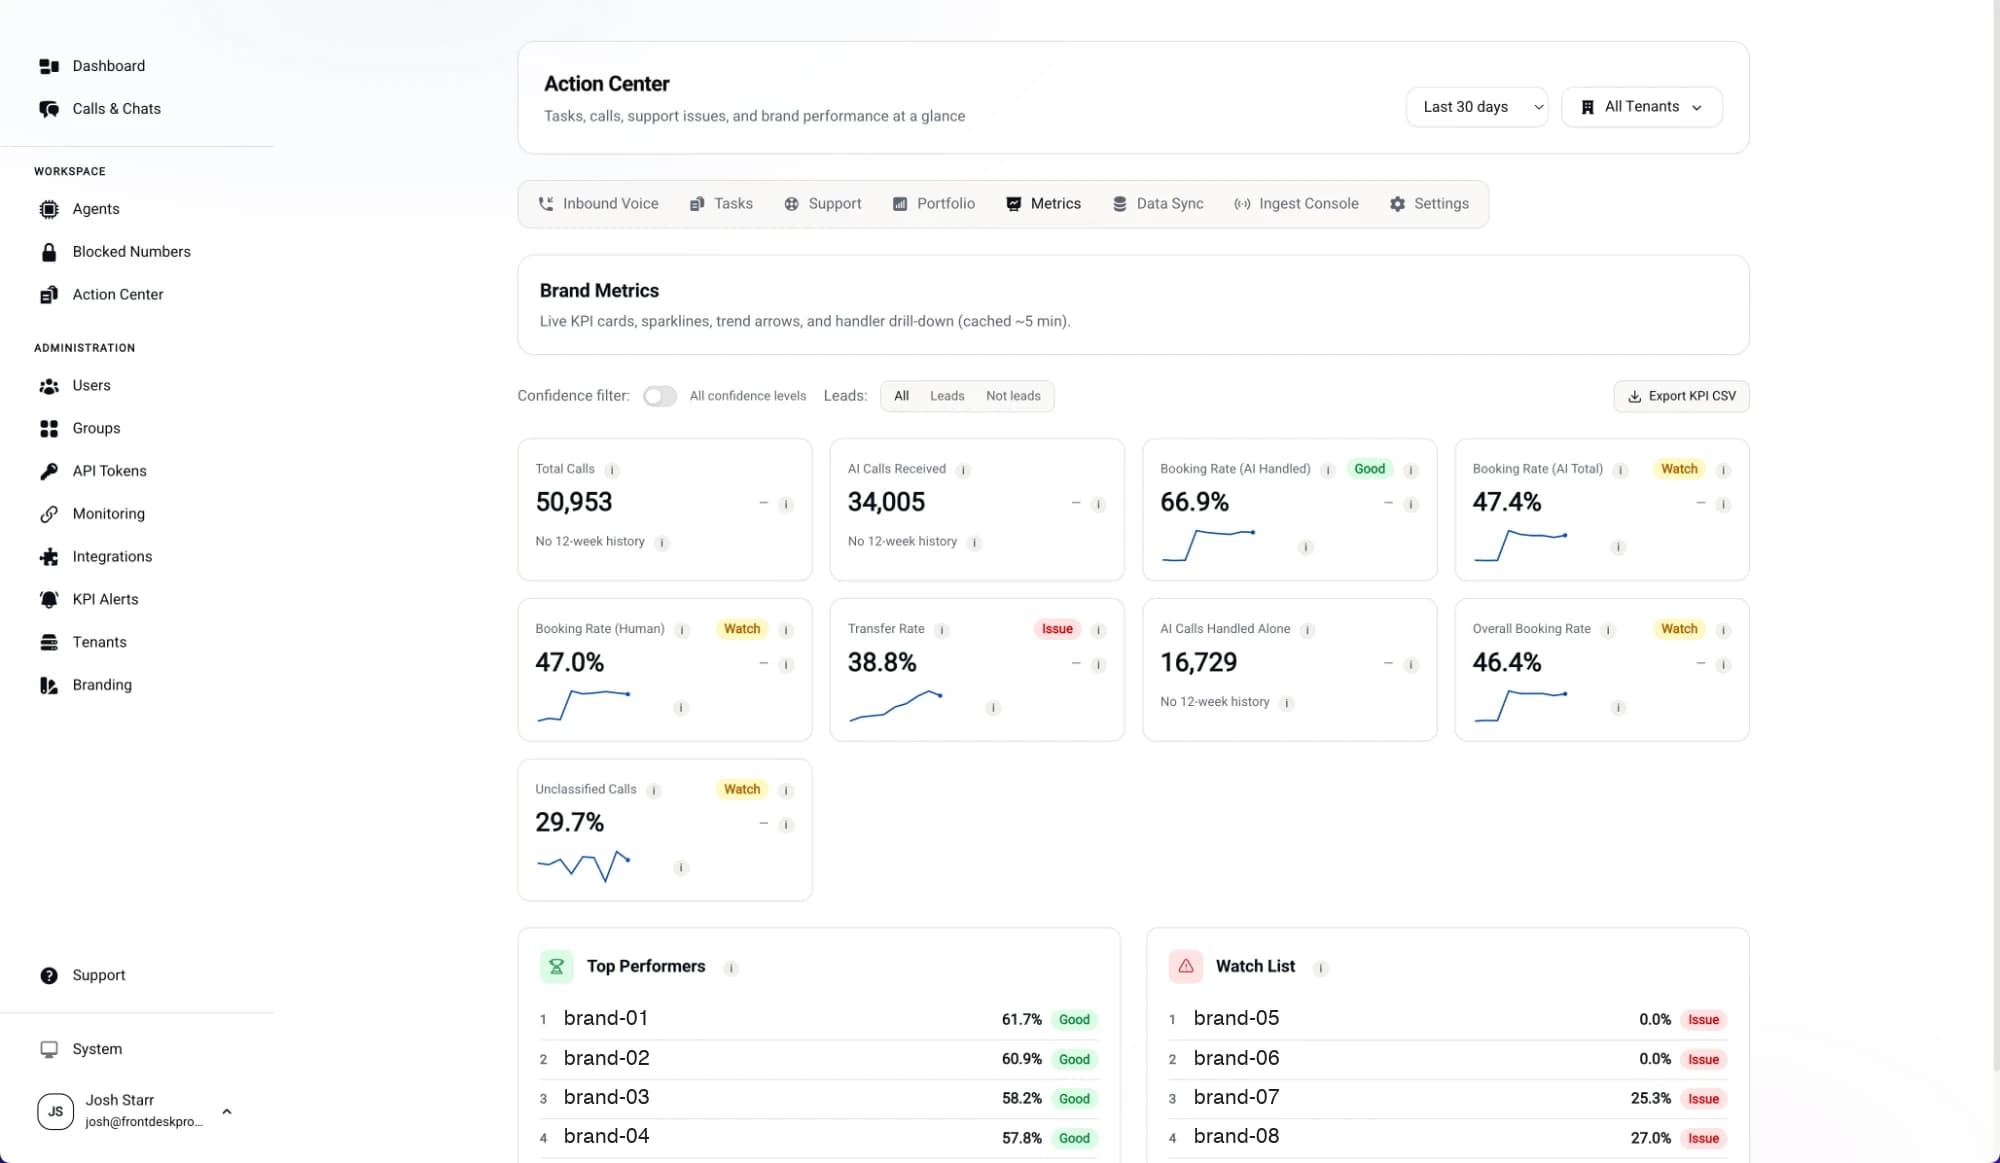The height and width of the screenshot is (1163, 2000).
Task: Open the All Tenants dropdown
Action: tap(1642, 107)
